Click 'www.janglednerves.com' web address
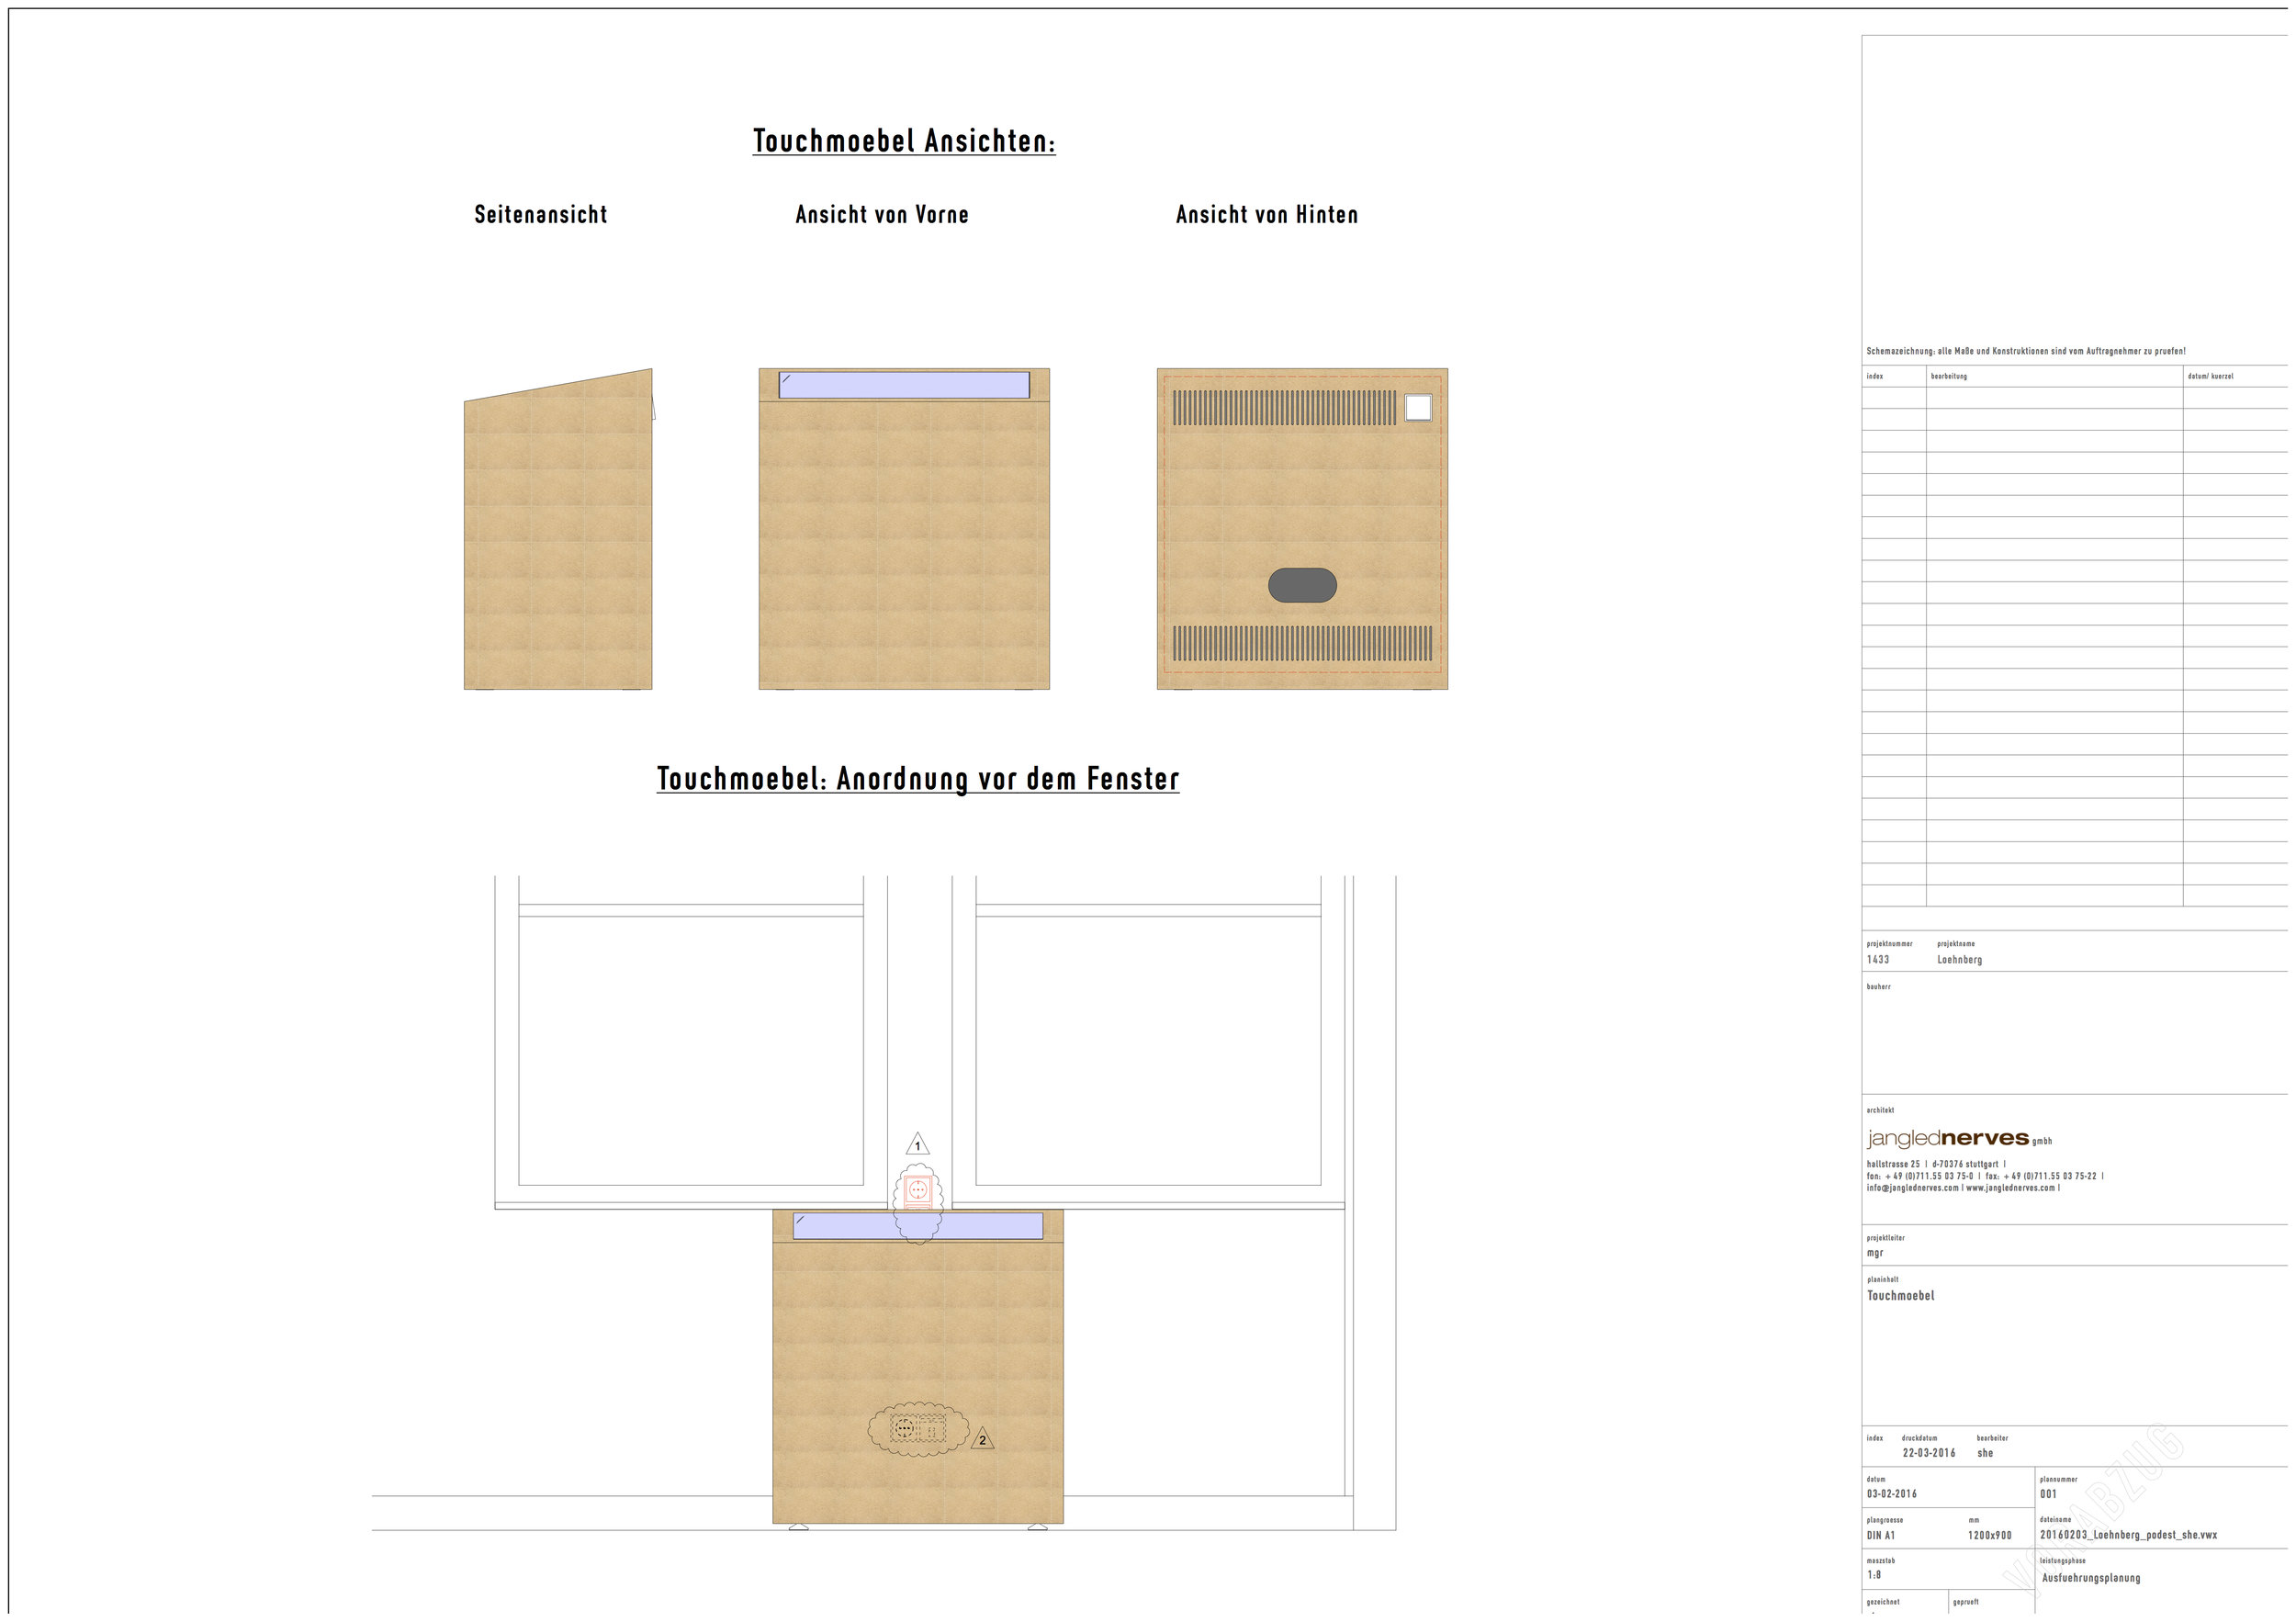Screen dimensions: 2296x1622 [x=2010, y=1187]
